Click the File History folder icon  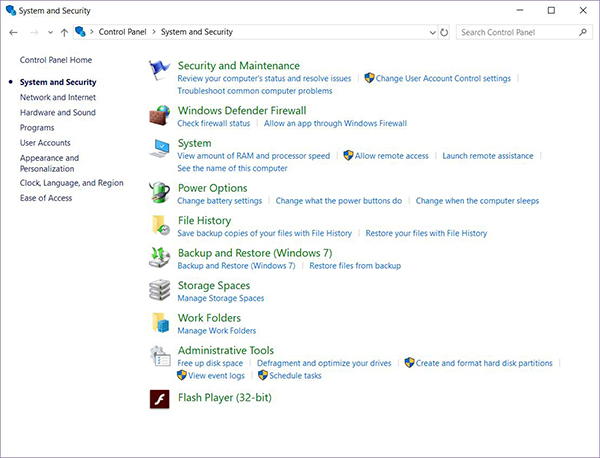[x=160, y=226]
